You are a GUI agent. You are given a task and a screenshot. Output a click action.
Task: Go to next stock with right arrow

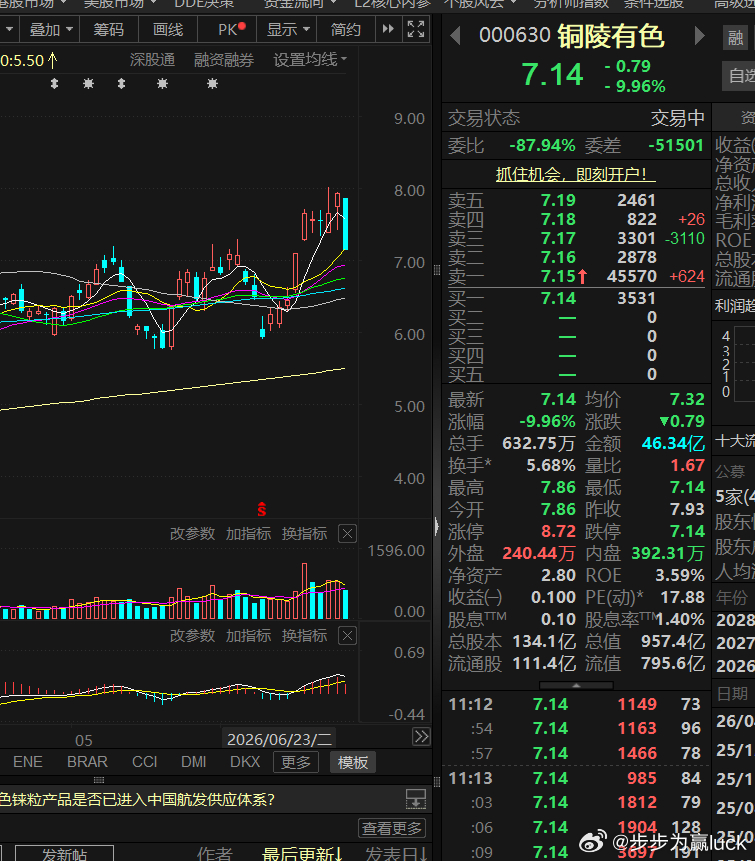click(x=699, y=36)
